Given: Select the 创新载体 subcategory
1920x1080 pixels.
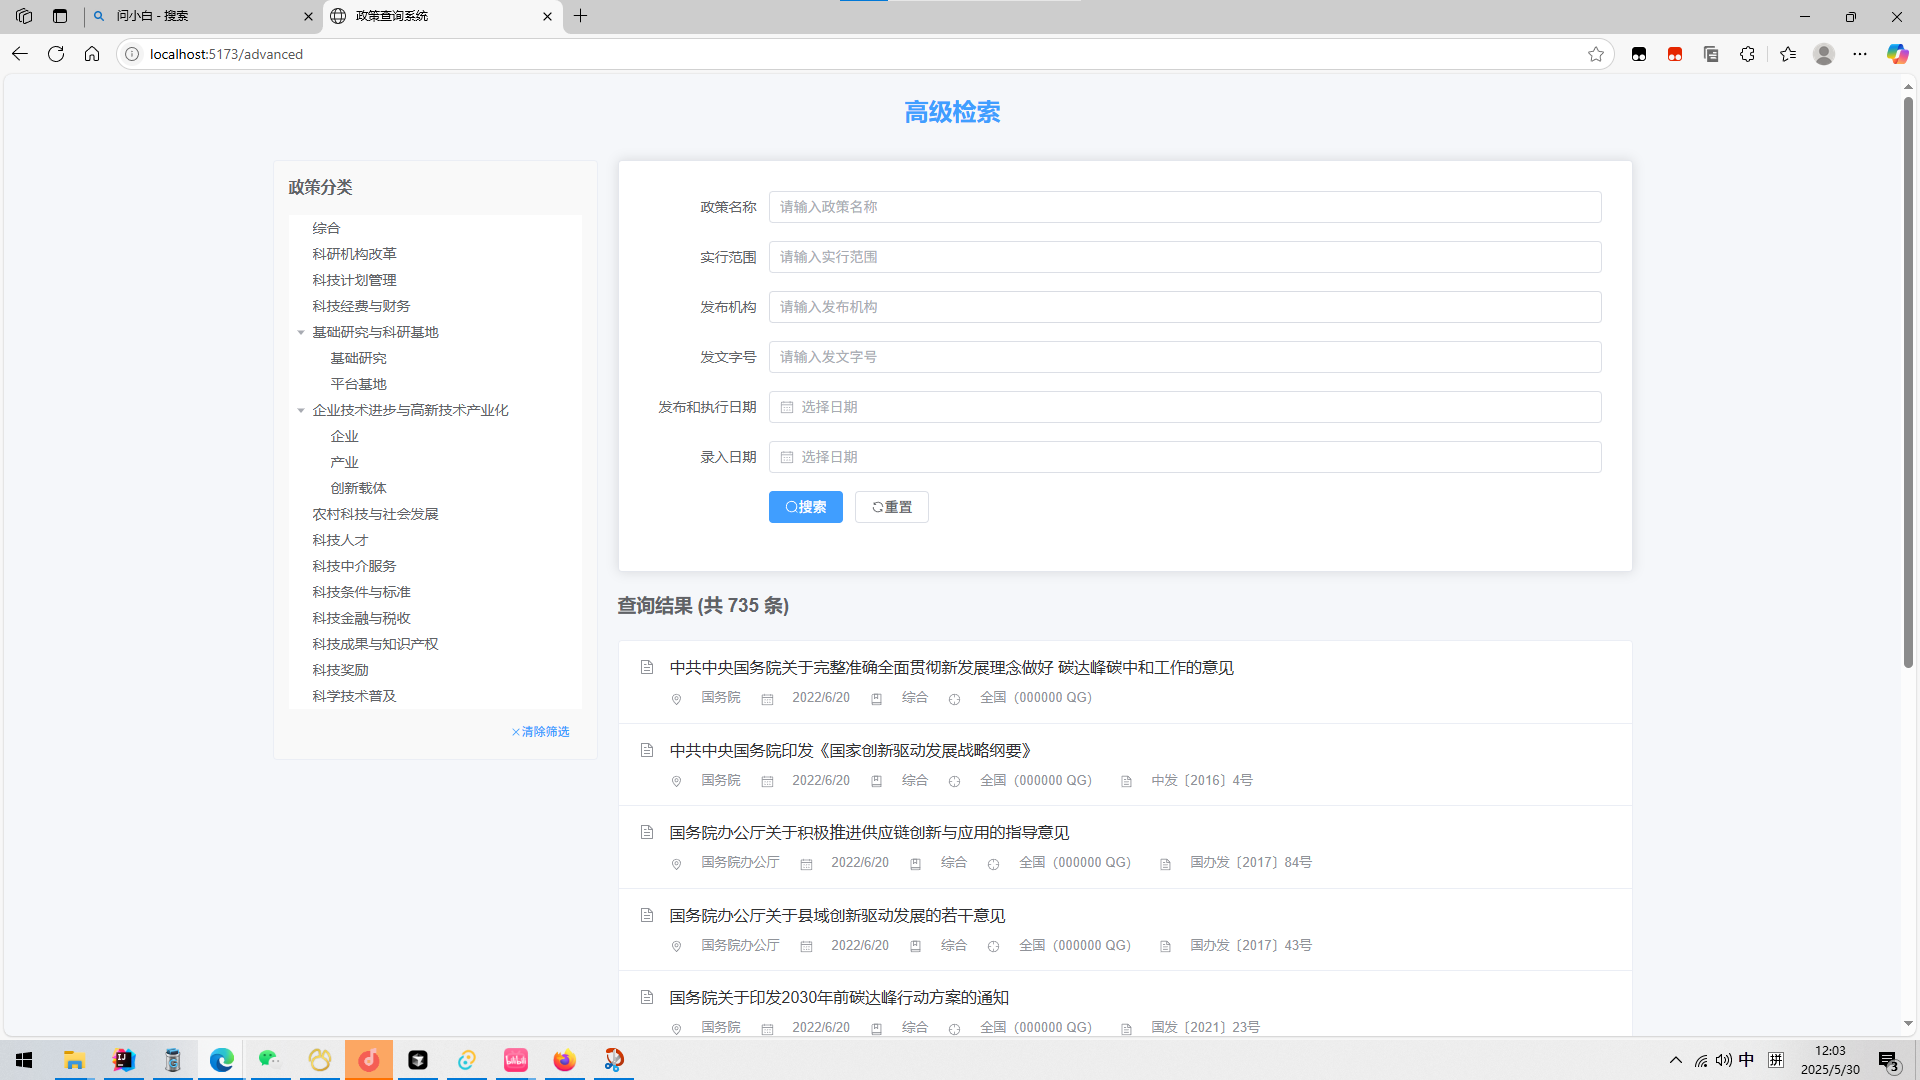Looking at the screenshot, I should (x=358, y=488).
